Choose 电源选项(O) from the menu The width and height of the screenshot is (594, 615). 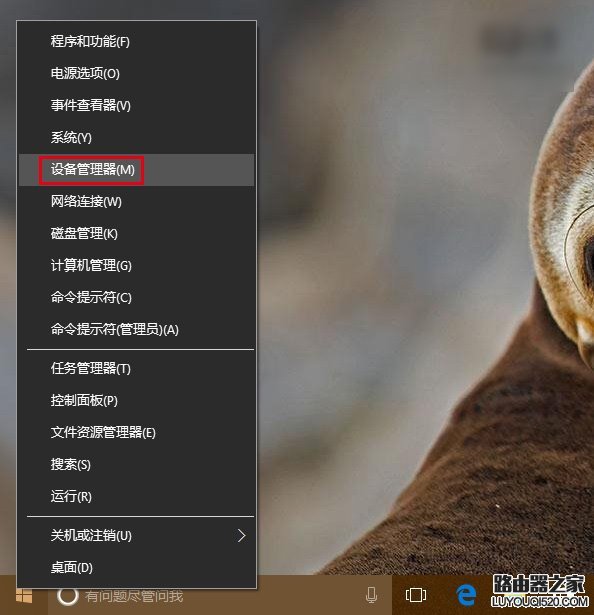(x=137, y=73)
